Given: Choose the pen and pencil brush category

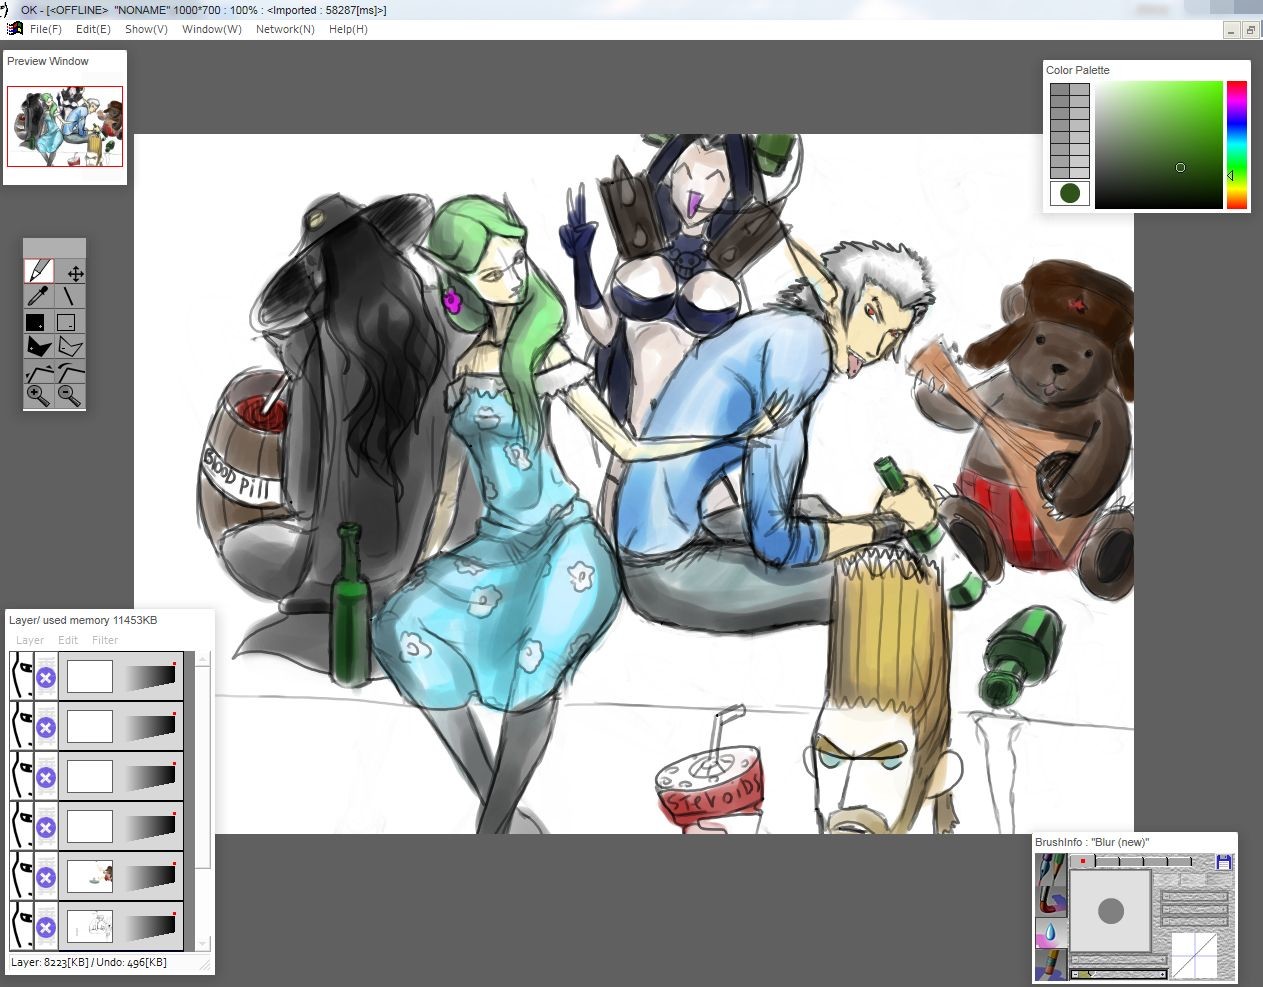Looking at the screenshot, I should 1051,869.
